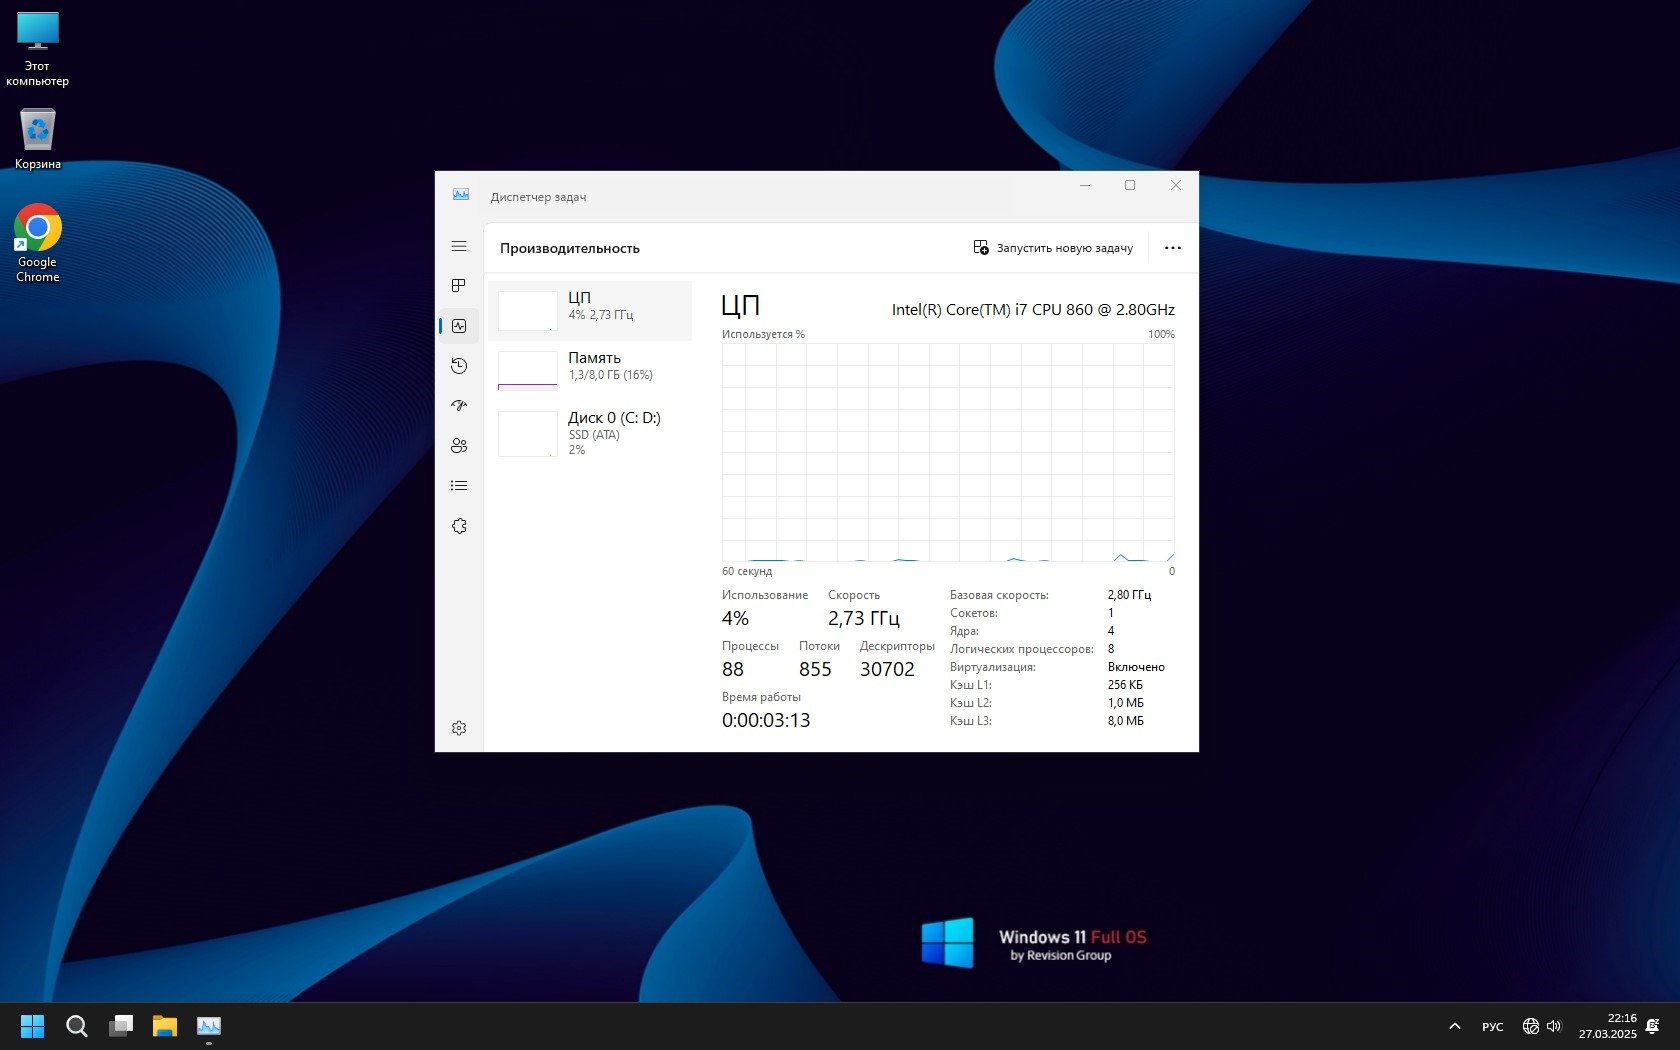
Task: Click the large '4%' usage value under Использование
Action: 735,618
